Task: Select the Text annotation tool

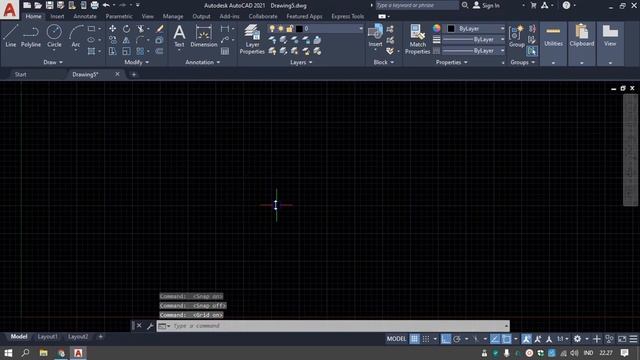Action: pyautogui.click(x=179, y=36)
